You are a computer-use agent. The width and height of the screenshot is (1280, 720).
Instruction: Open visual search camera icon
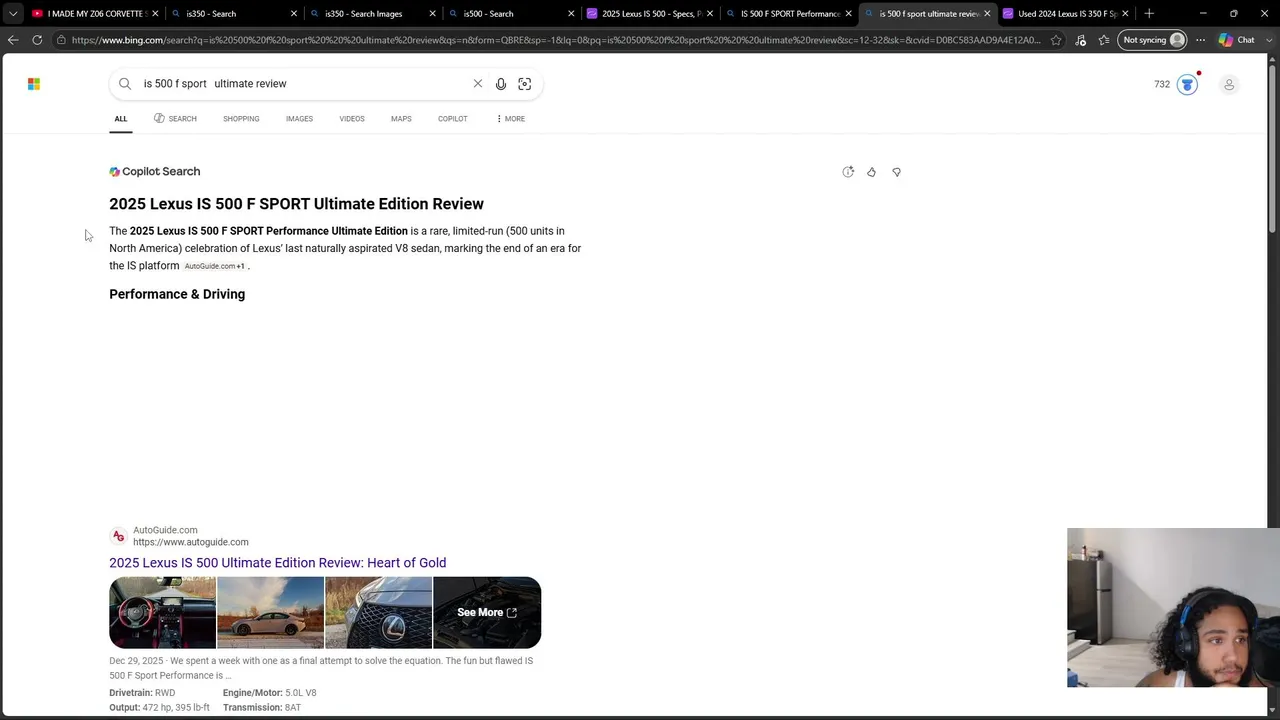tap(525, 84)
